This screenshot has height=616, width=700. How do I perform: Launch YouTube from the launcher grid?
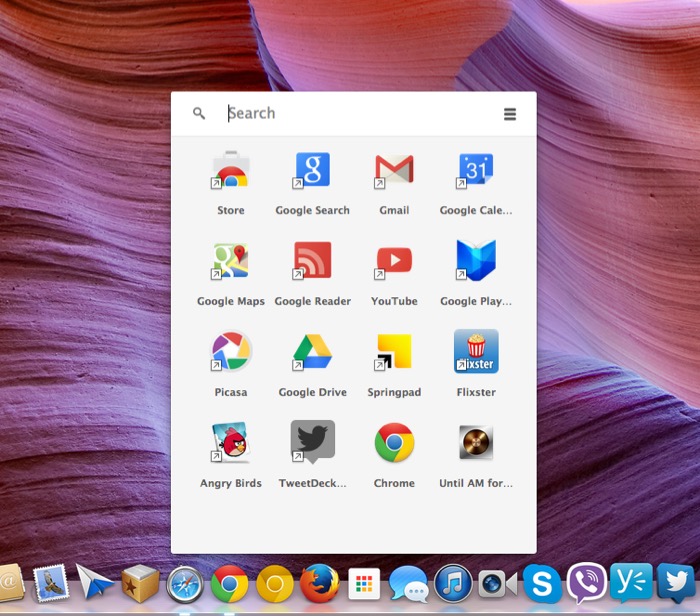pos(394,261)
